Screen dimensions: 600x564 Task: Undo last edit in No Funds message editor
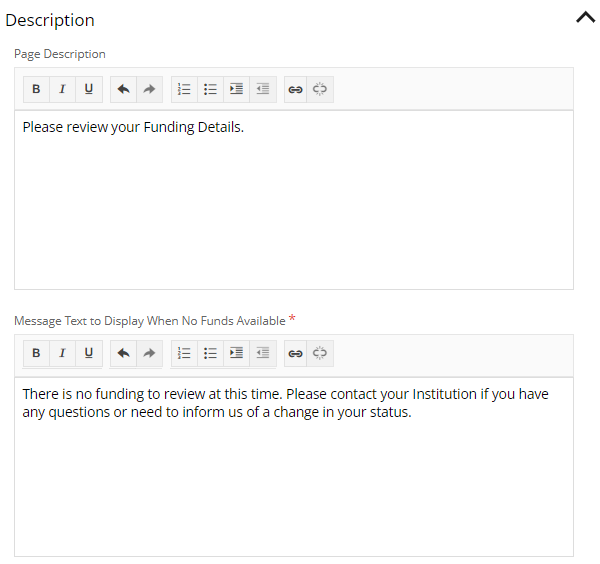click(123, 353)
